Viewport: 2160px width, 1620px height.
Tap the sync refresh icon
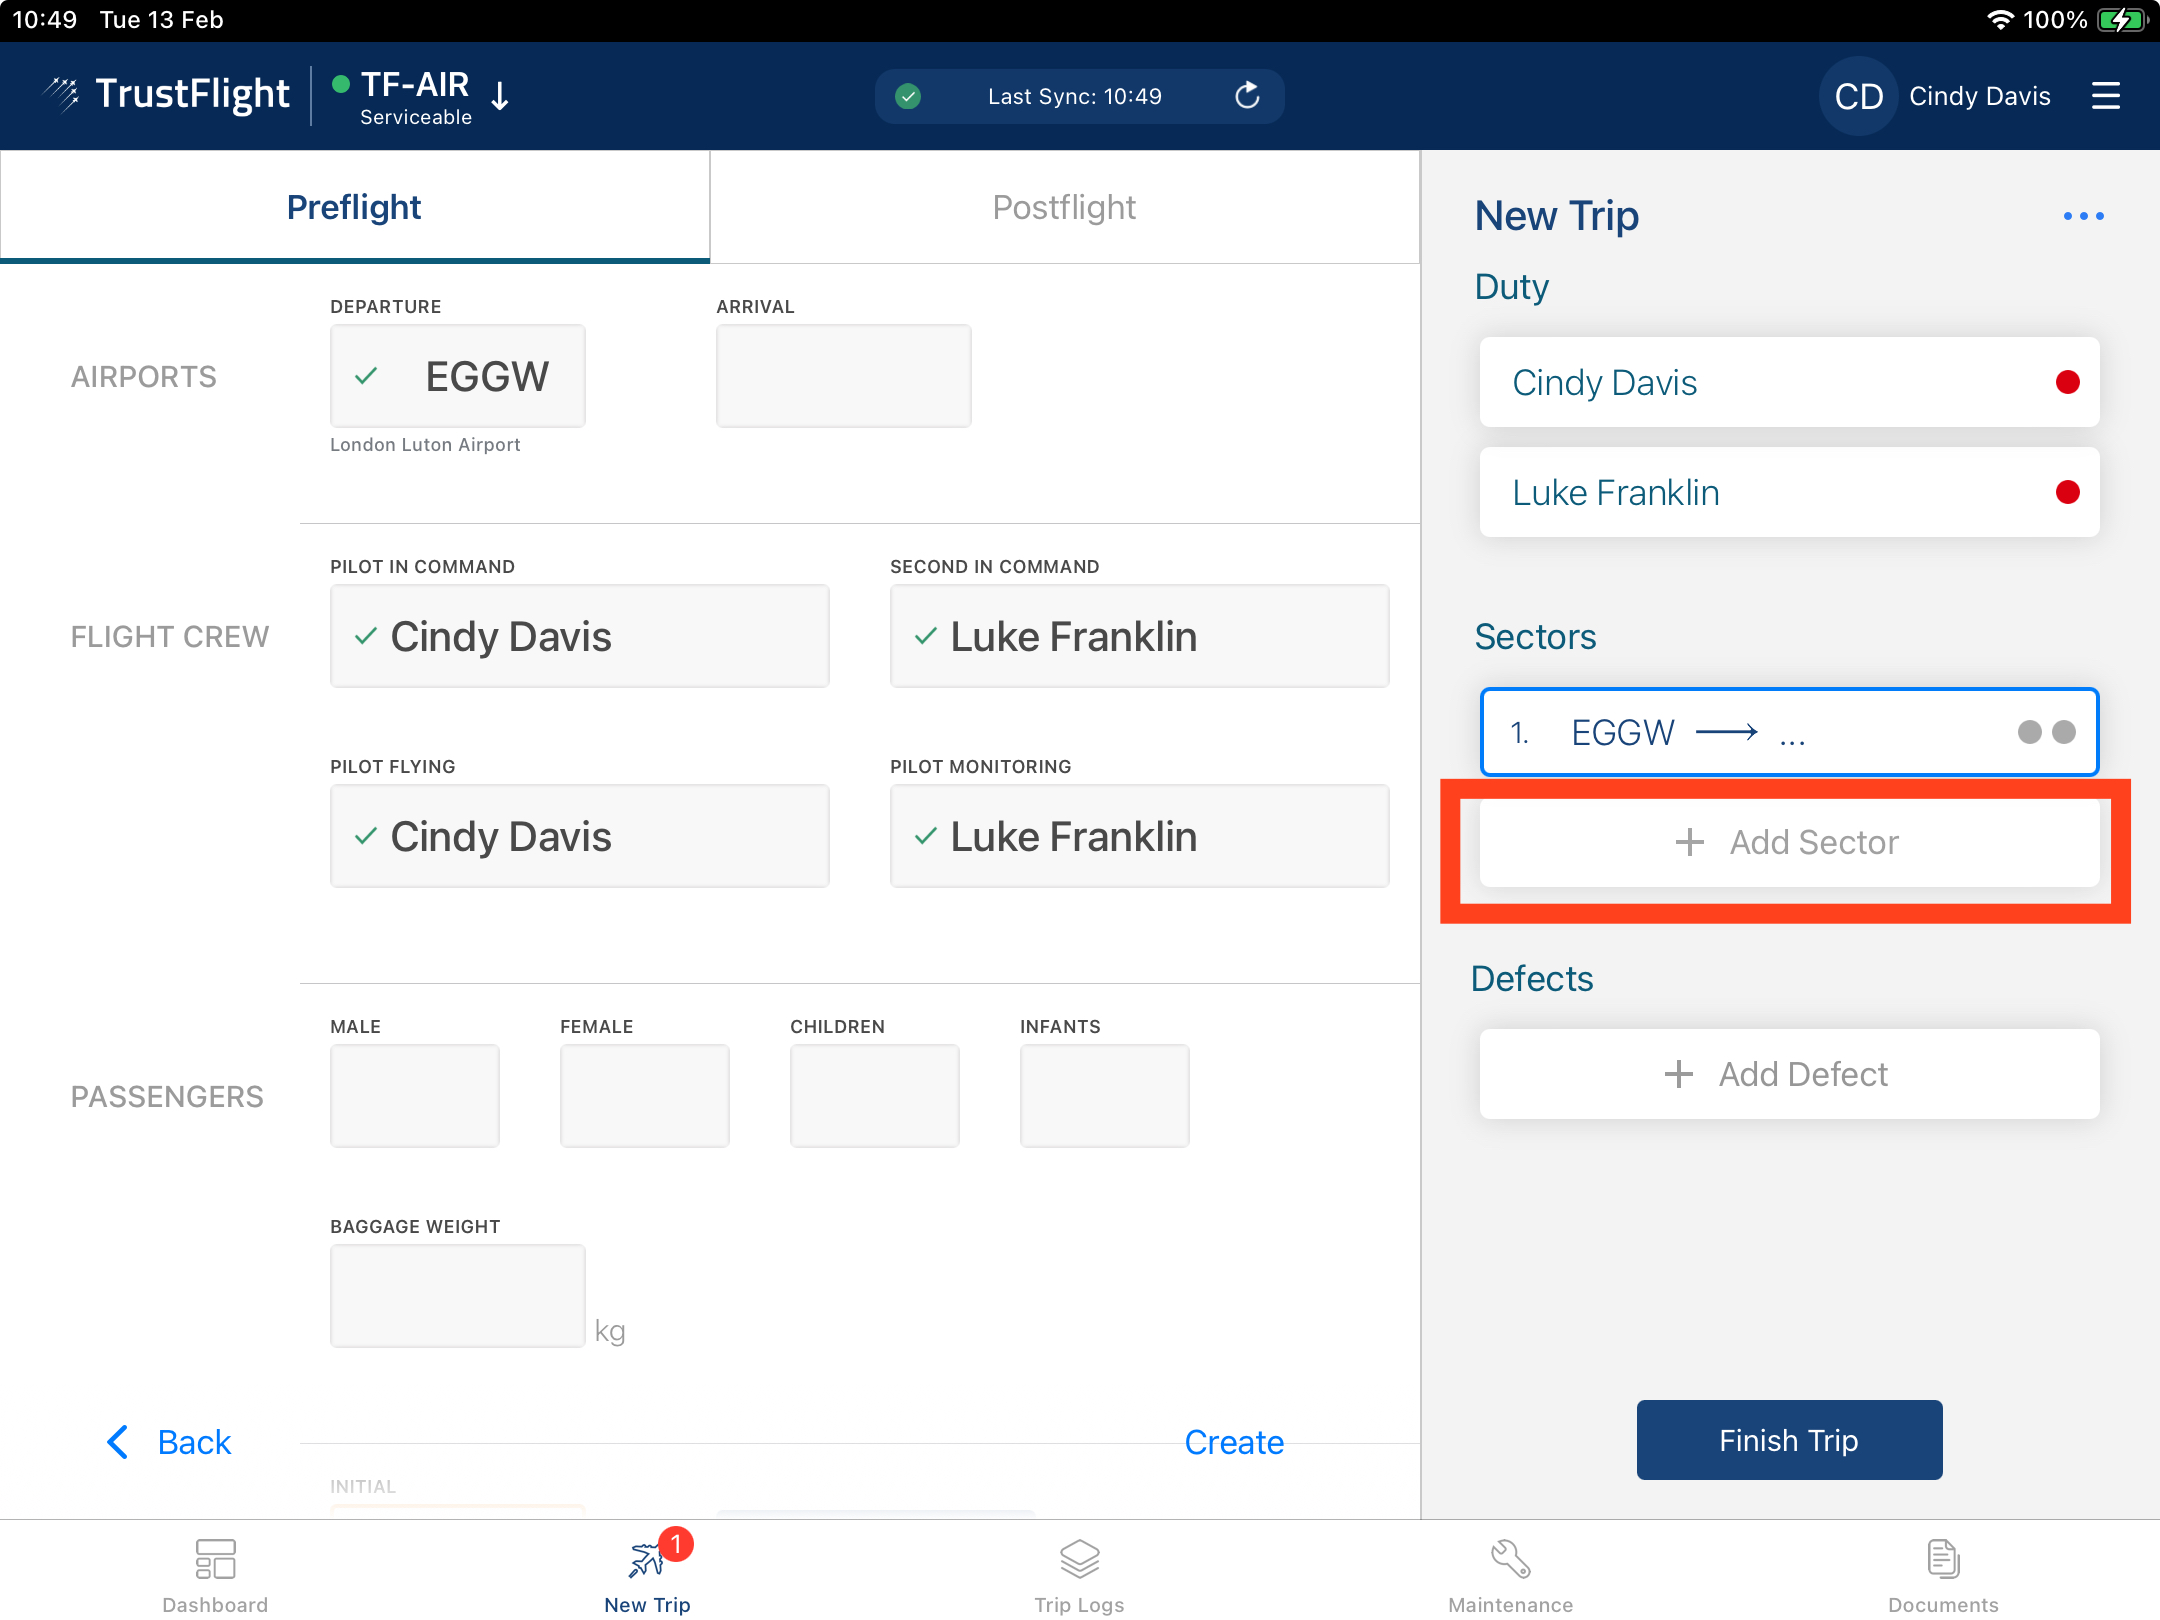(1247, 96)
